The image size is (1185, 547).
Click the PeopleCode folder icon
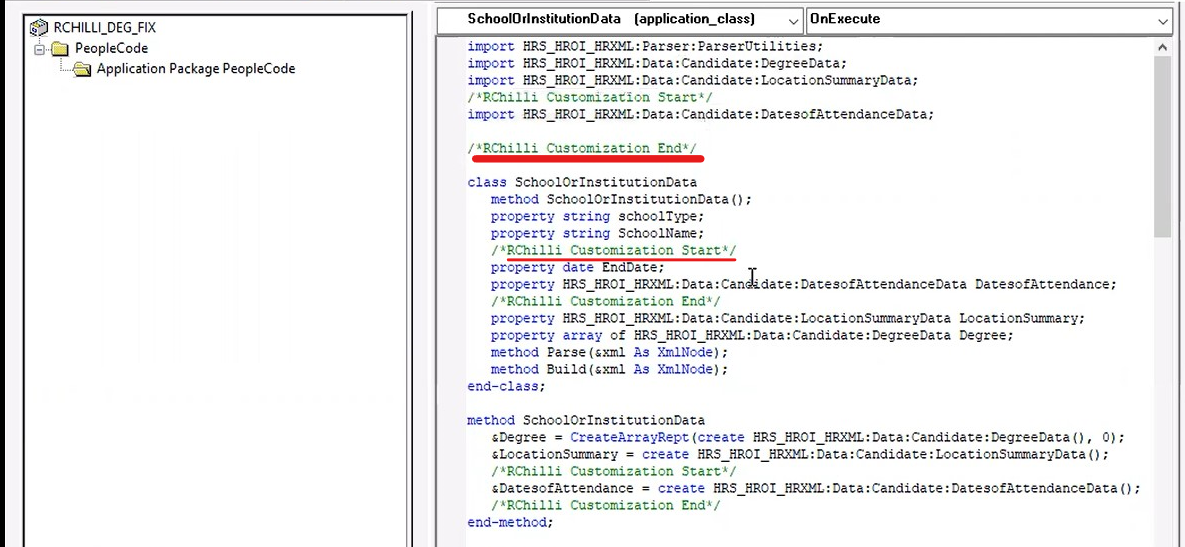(60, 48)
